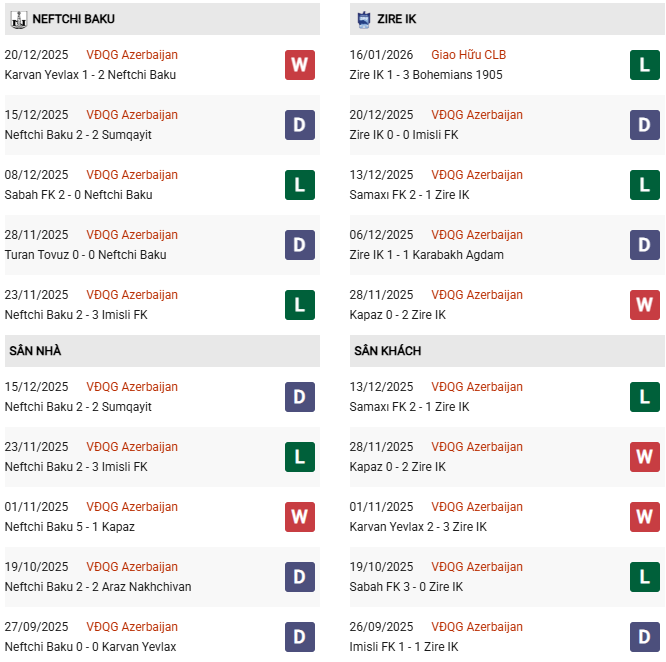Click L badge for Sabah FK 3-0 Zire IK

click(x=645, y=577)
